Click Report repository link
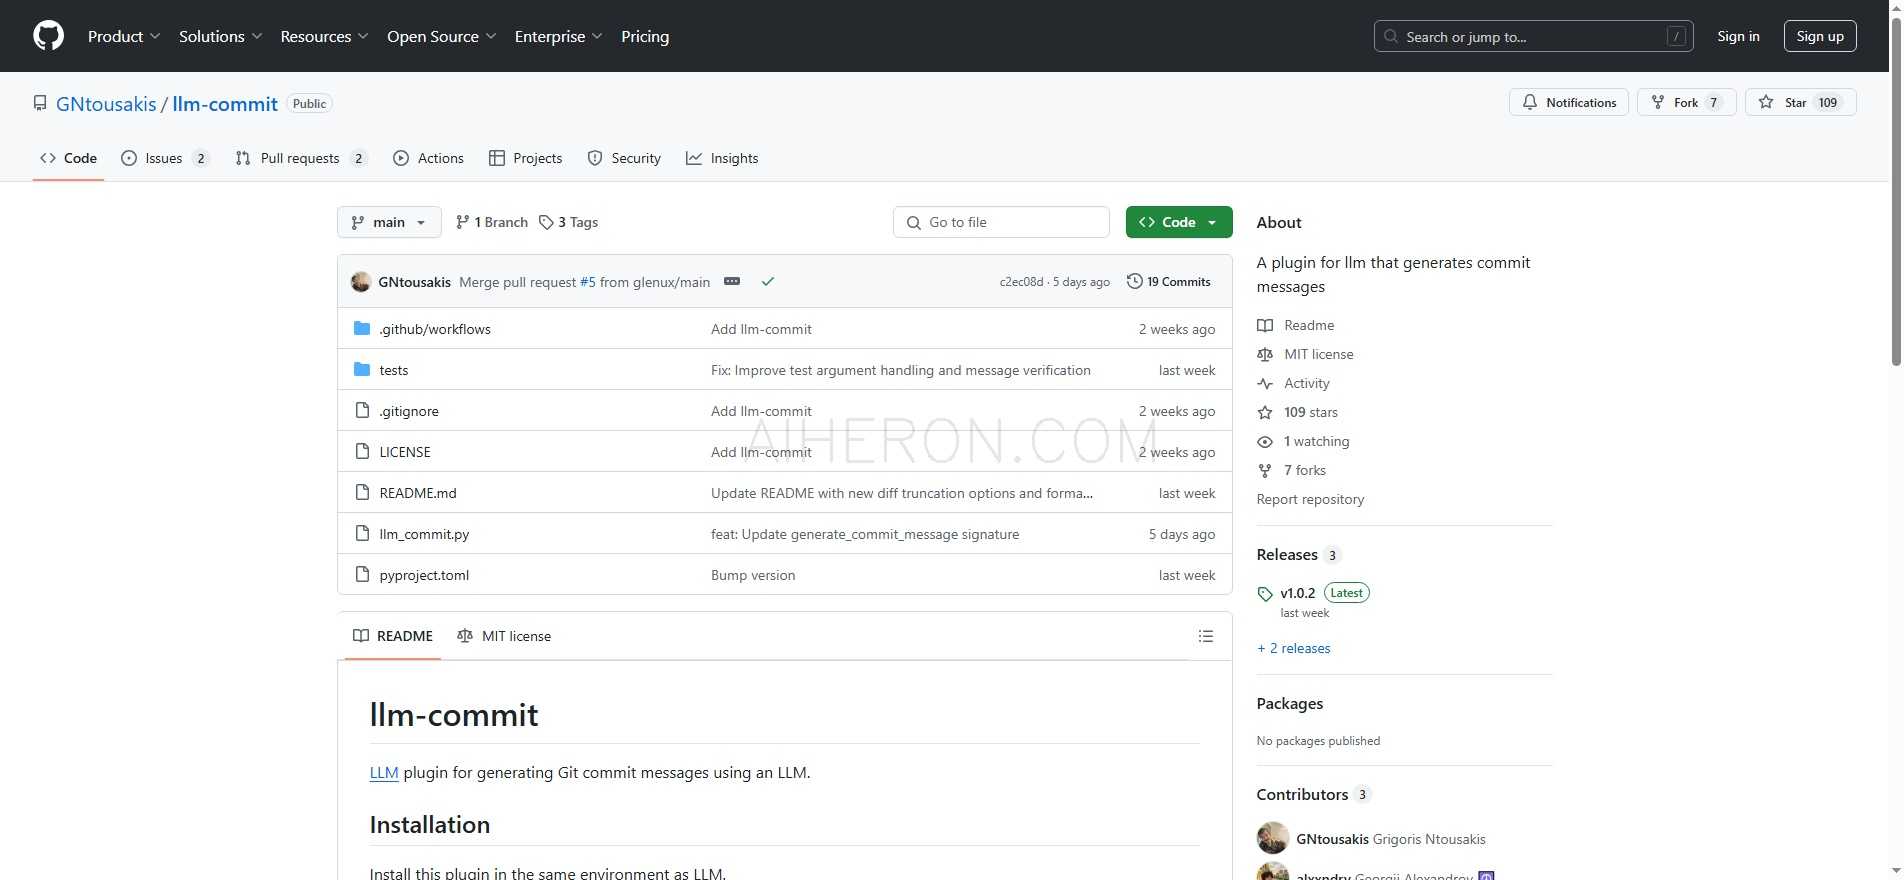Viewport: 1904px width, 880px height. 1310,499
